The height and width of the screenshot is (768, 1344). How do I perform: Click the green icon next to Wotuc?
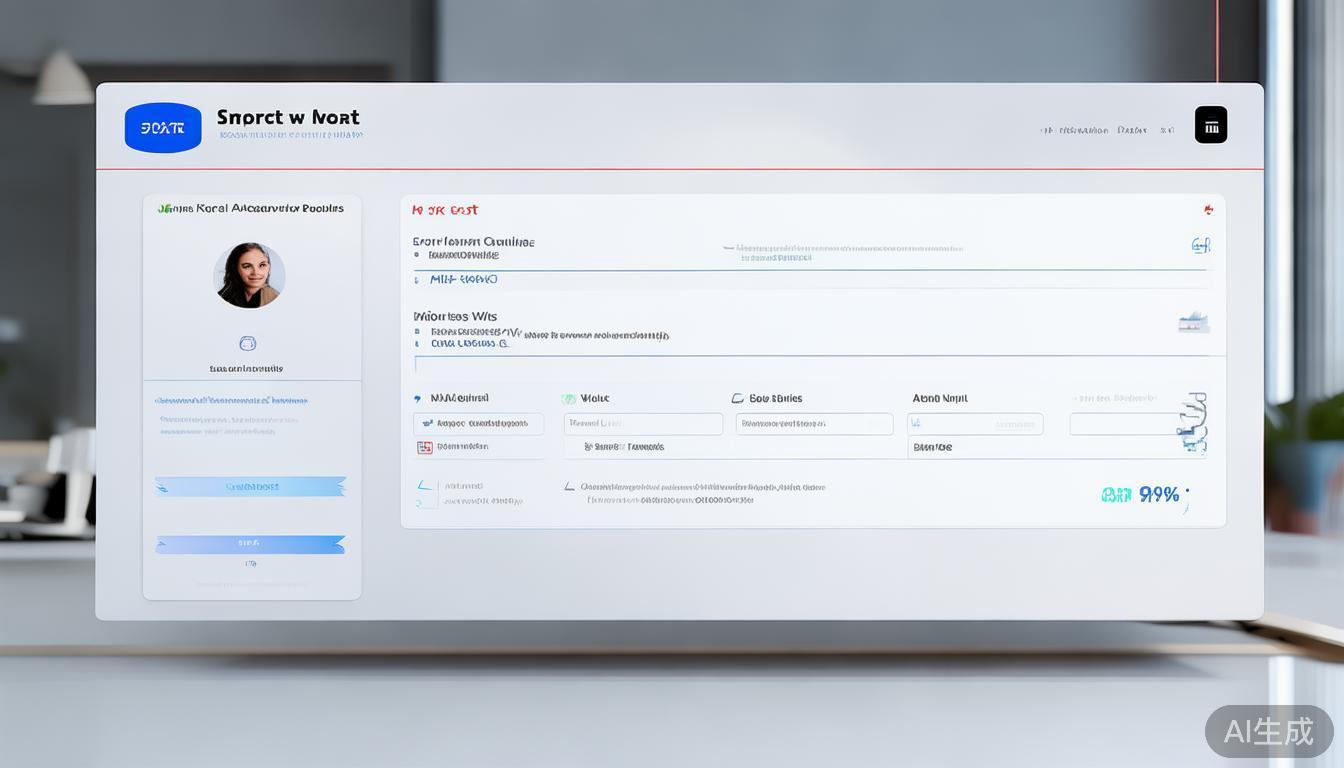[x=569, y=398]
